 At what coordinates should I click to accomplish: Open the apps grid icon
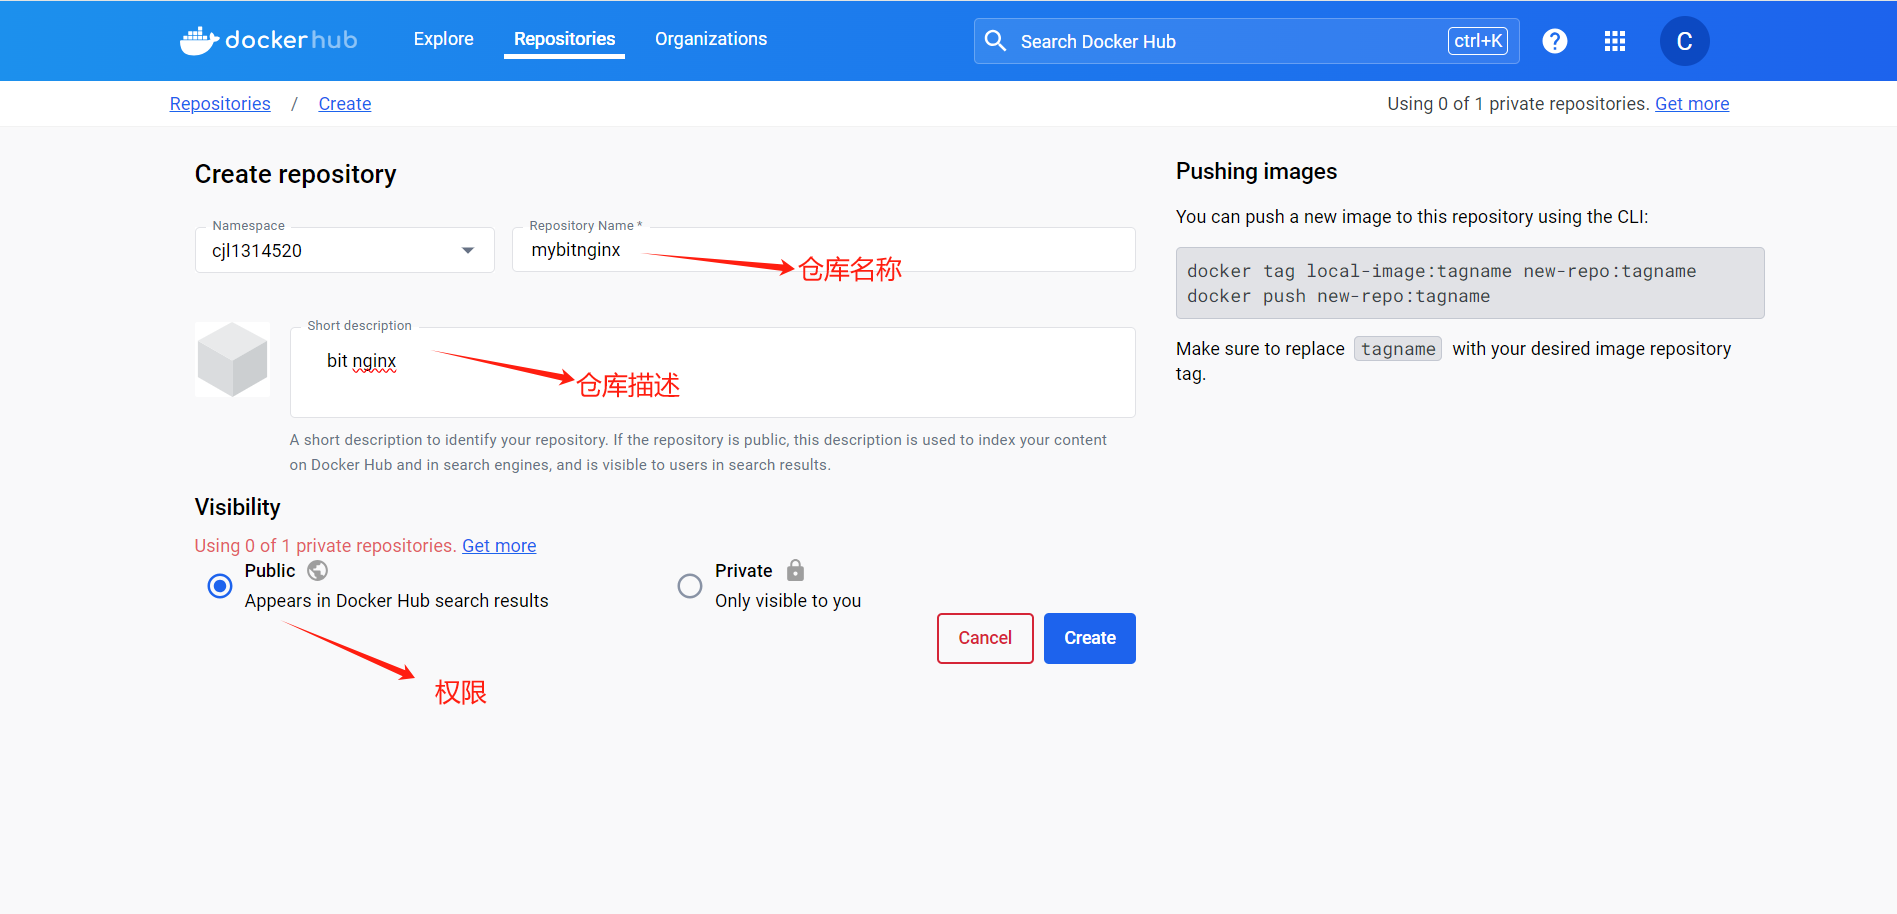pos(1615,41)
